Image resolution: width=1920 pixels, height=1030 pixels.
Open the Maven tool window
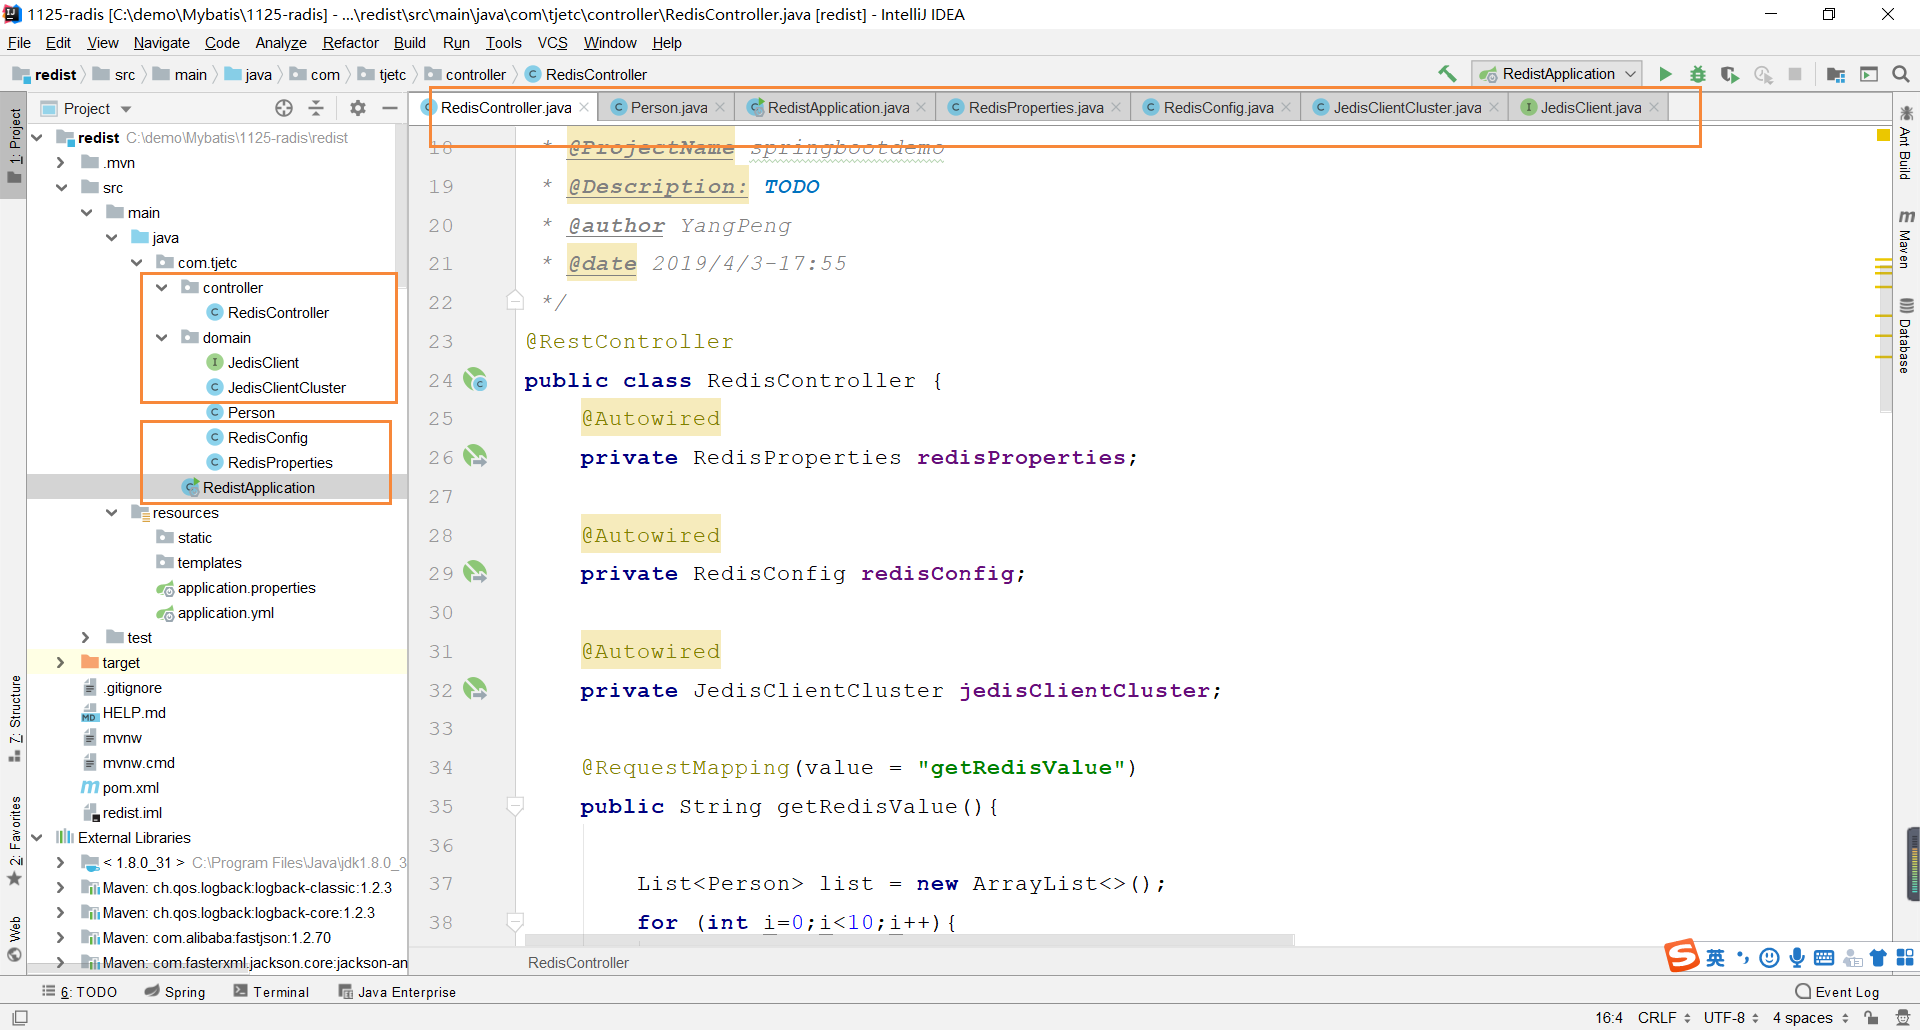coord(1906,238)
